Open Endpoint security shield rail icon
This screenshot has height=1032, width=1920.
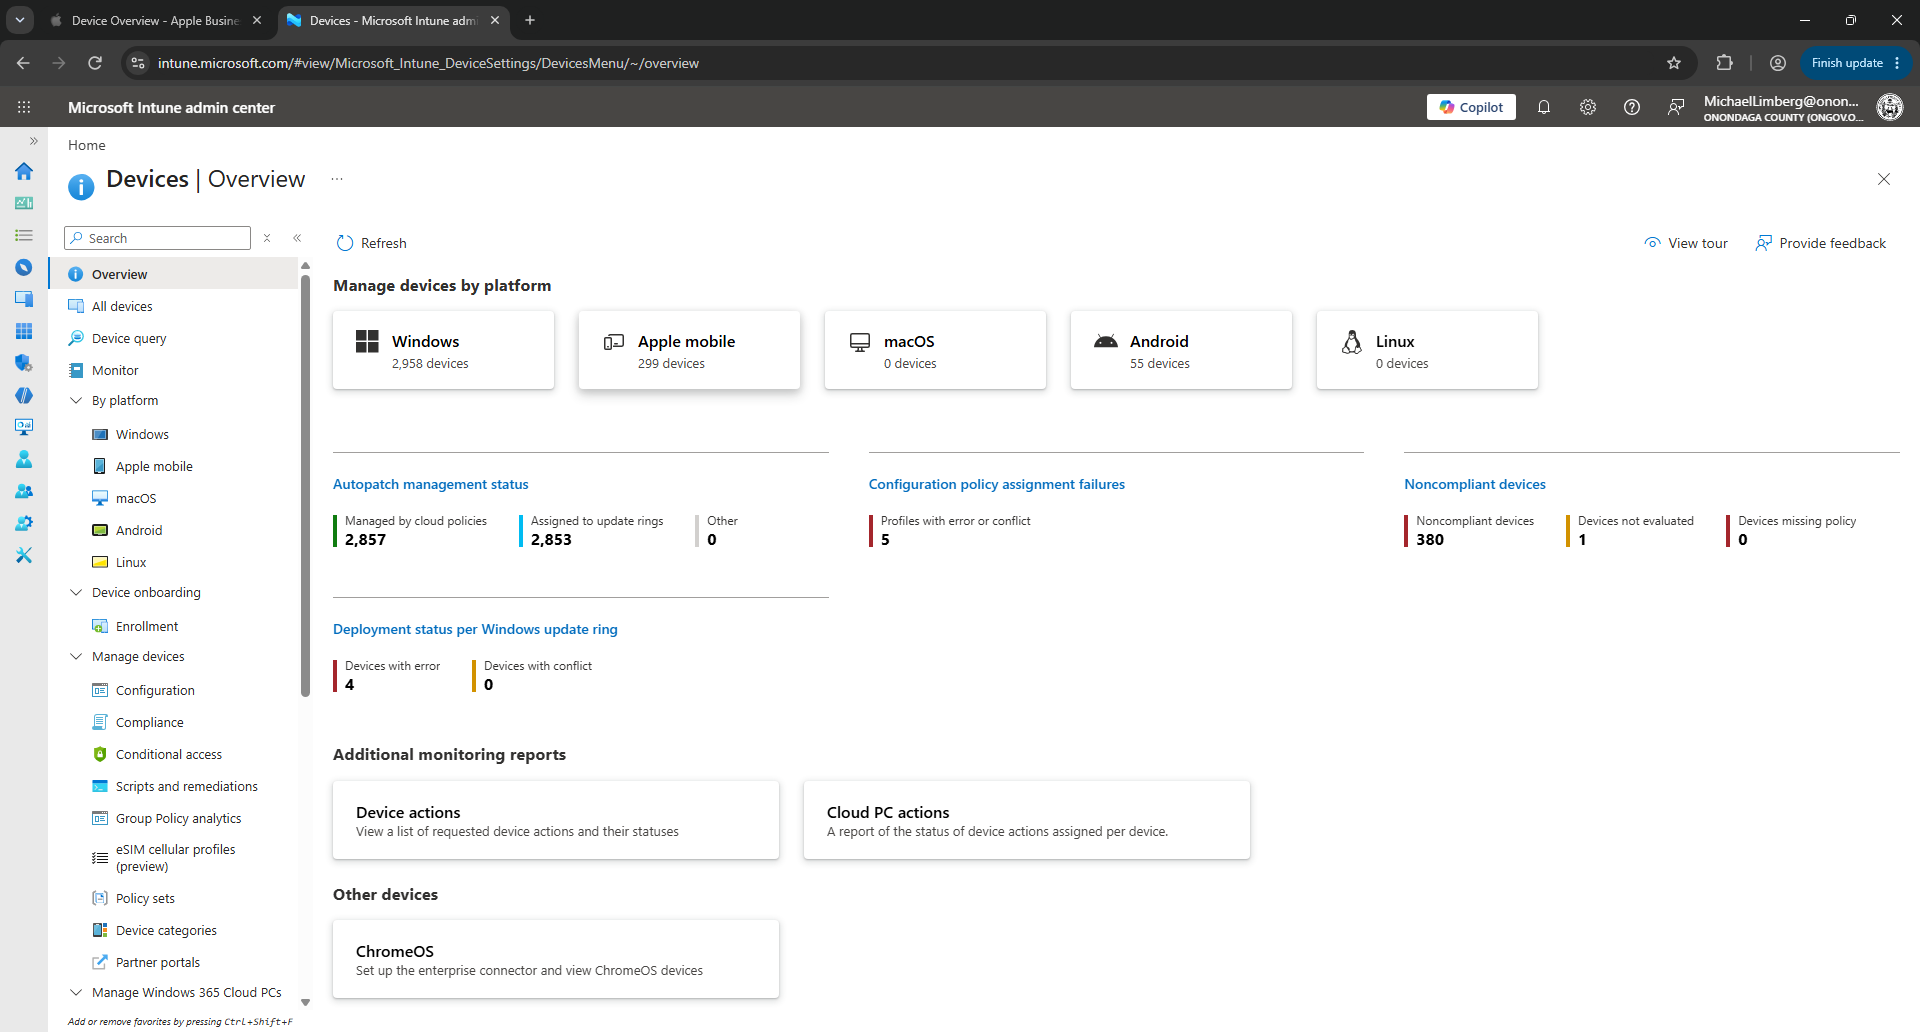pyautogui.click(x=24, y=363)
